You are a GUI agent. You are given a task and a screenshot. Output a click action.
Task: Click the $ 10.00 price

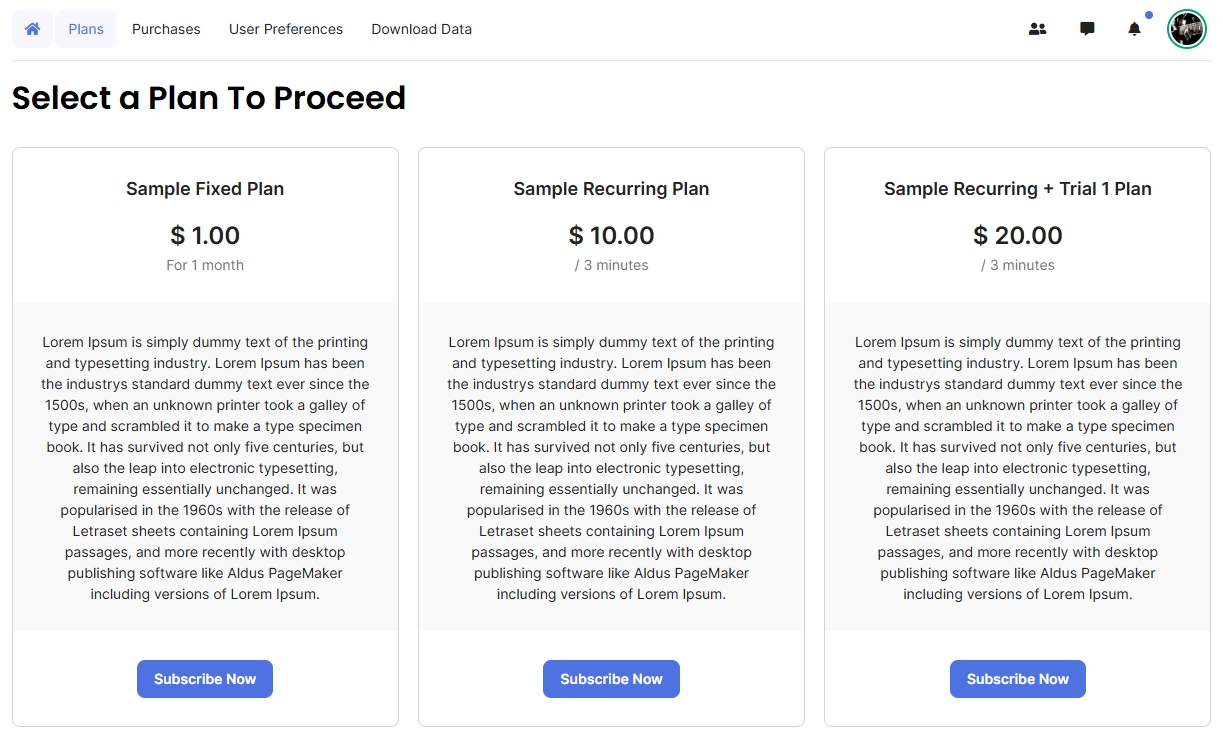coord(611,236)
